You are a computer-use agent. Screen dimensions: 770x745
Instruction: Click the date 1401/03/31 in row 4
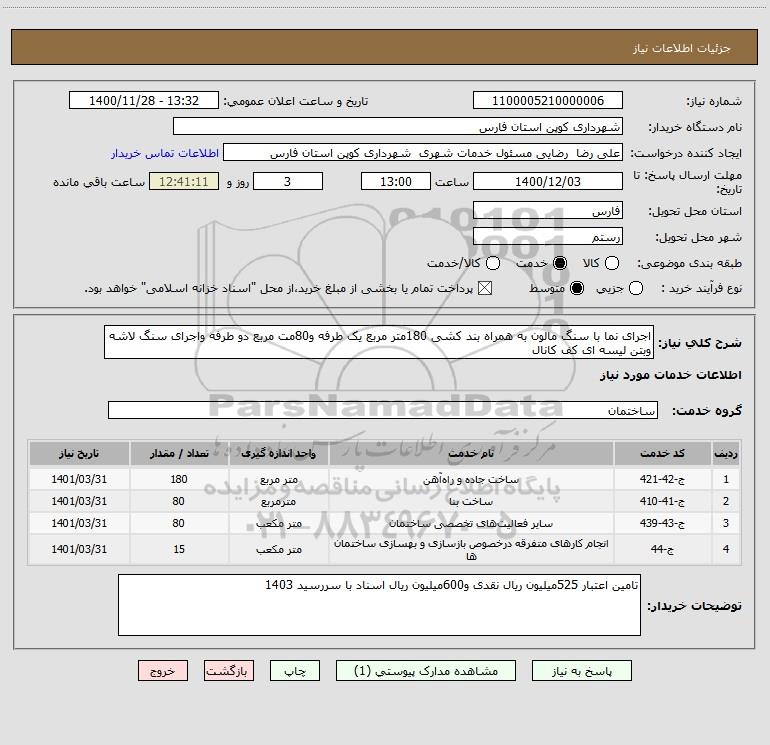tap(79, 549)
